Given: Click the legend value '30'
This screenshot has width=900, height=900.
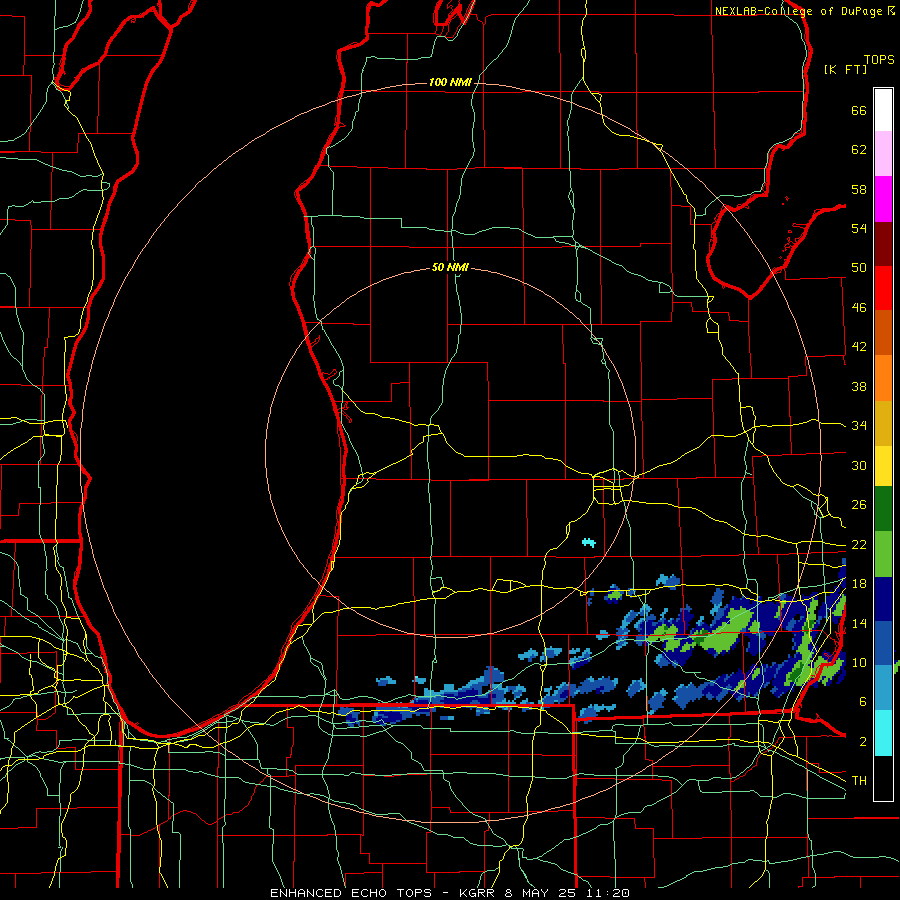Looking at the screenshot, I should click(859, 465).
